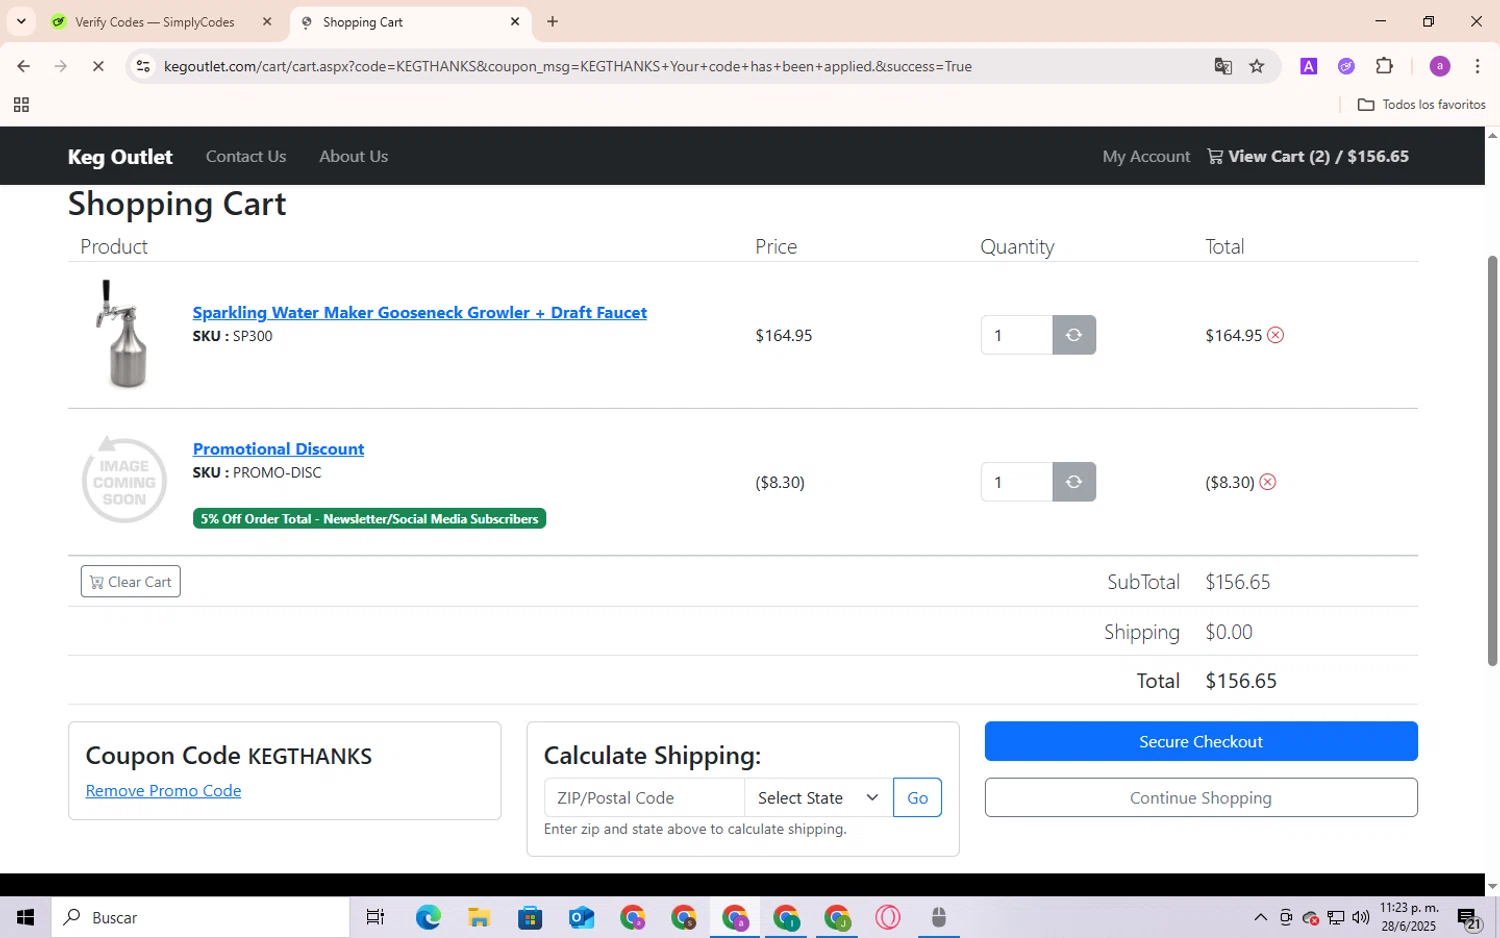
Task: Stop loading the page
Action: tap(98, 66)
